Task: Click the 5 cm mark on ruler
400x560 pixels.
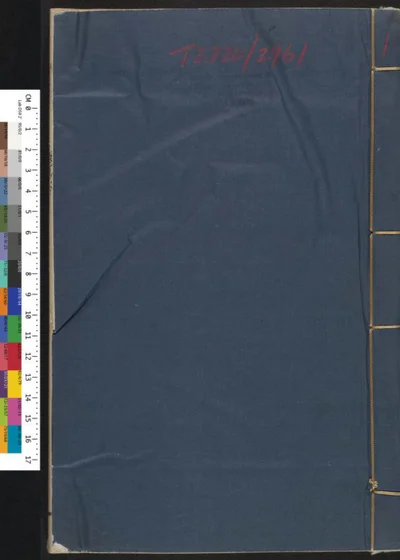Action: click(x=28, y=211)
